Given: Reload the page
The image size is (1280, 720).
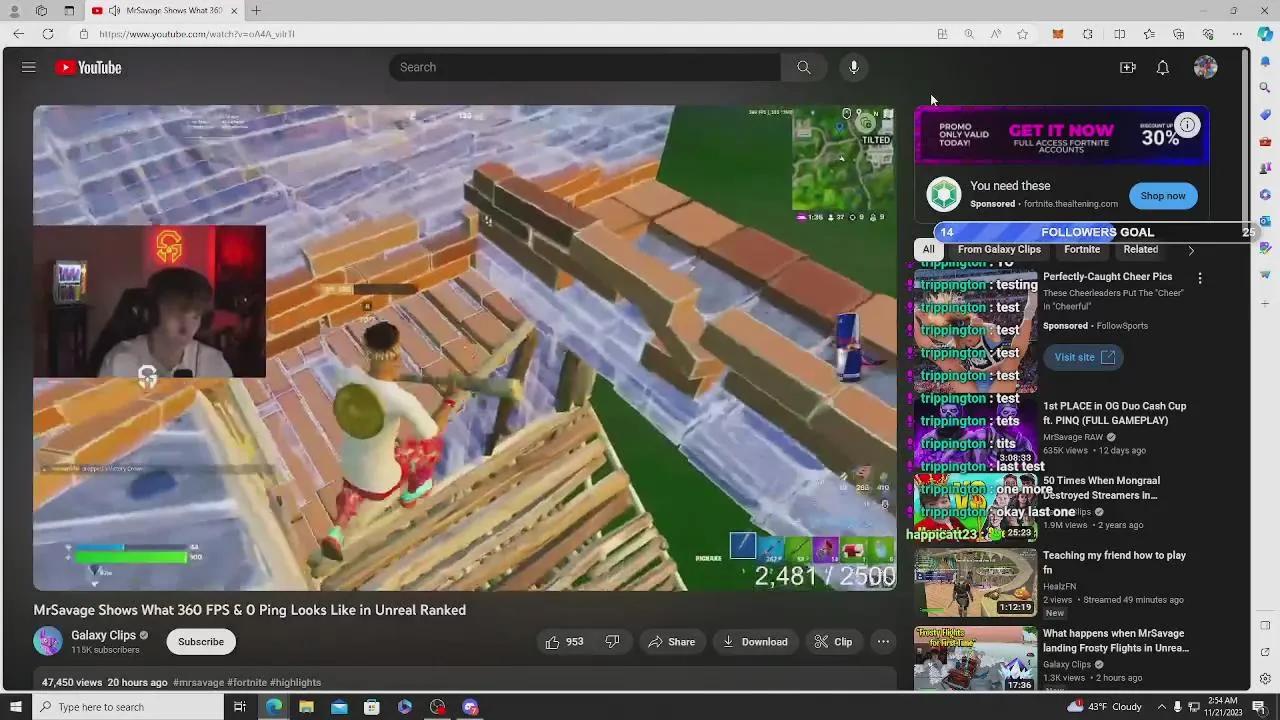Looking at the screenshot, I should [47, 34].
